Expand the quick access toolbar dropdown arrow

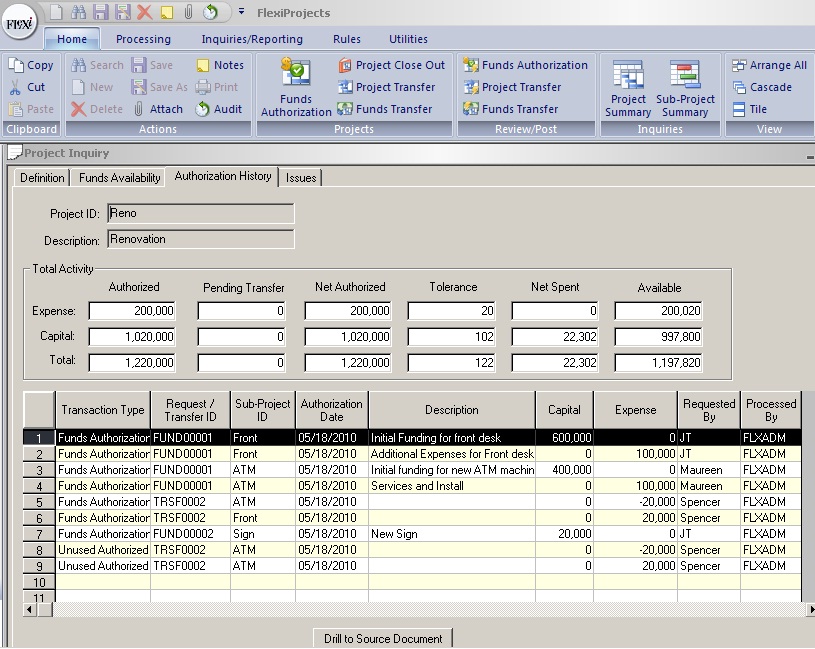click(x=241, y=13)
